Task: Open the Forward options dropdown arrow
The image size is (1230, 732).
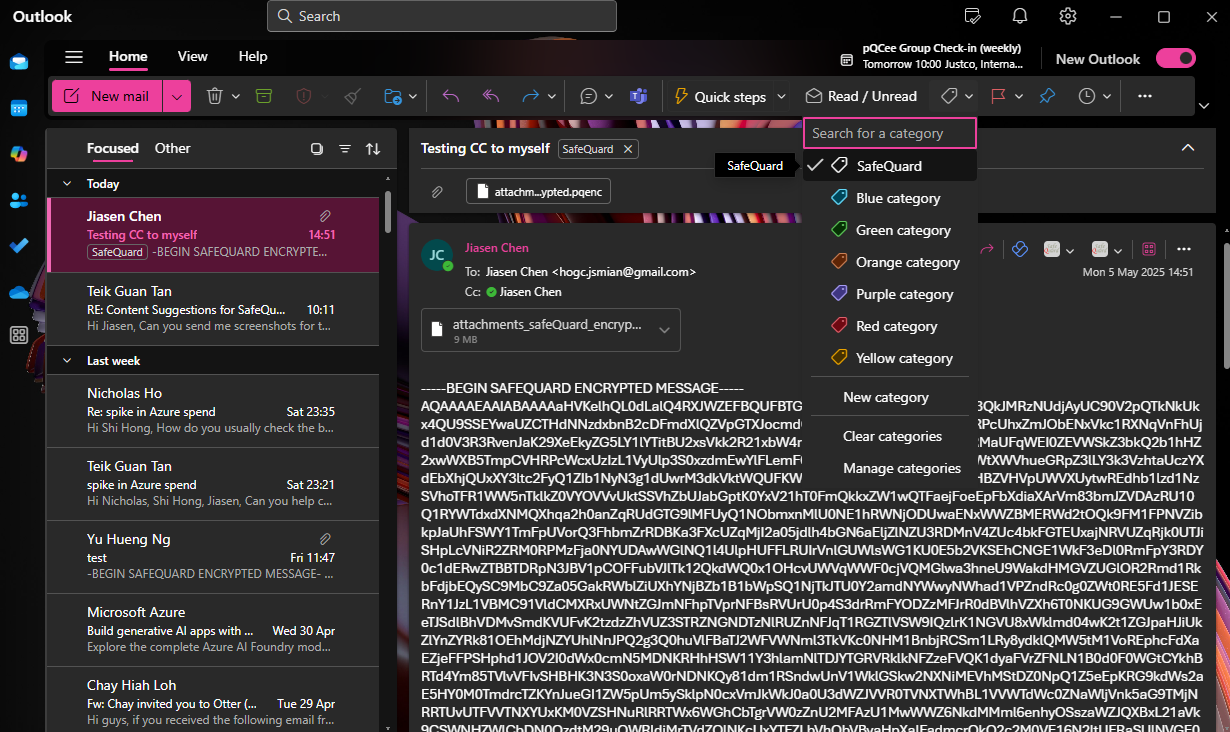Action: tap(553, 97)
